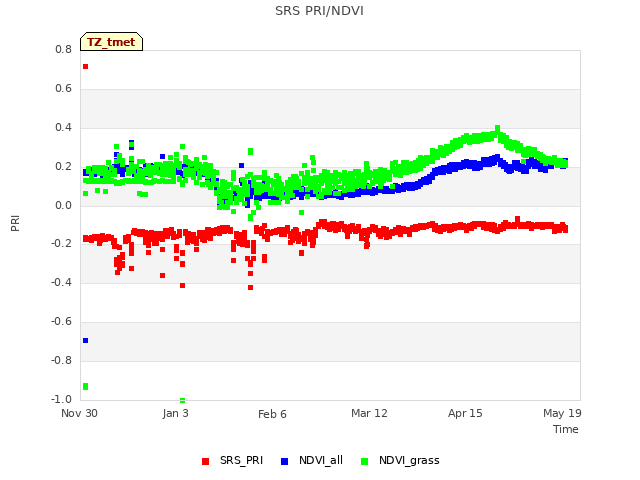Click the PRI y-axis label
This screenshot has height=480, width=640.
15,223
